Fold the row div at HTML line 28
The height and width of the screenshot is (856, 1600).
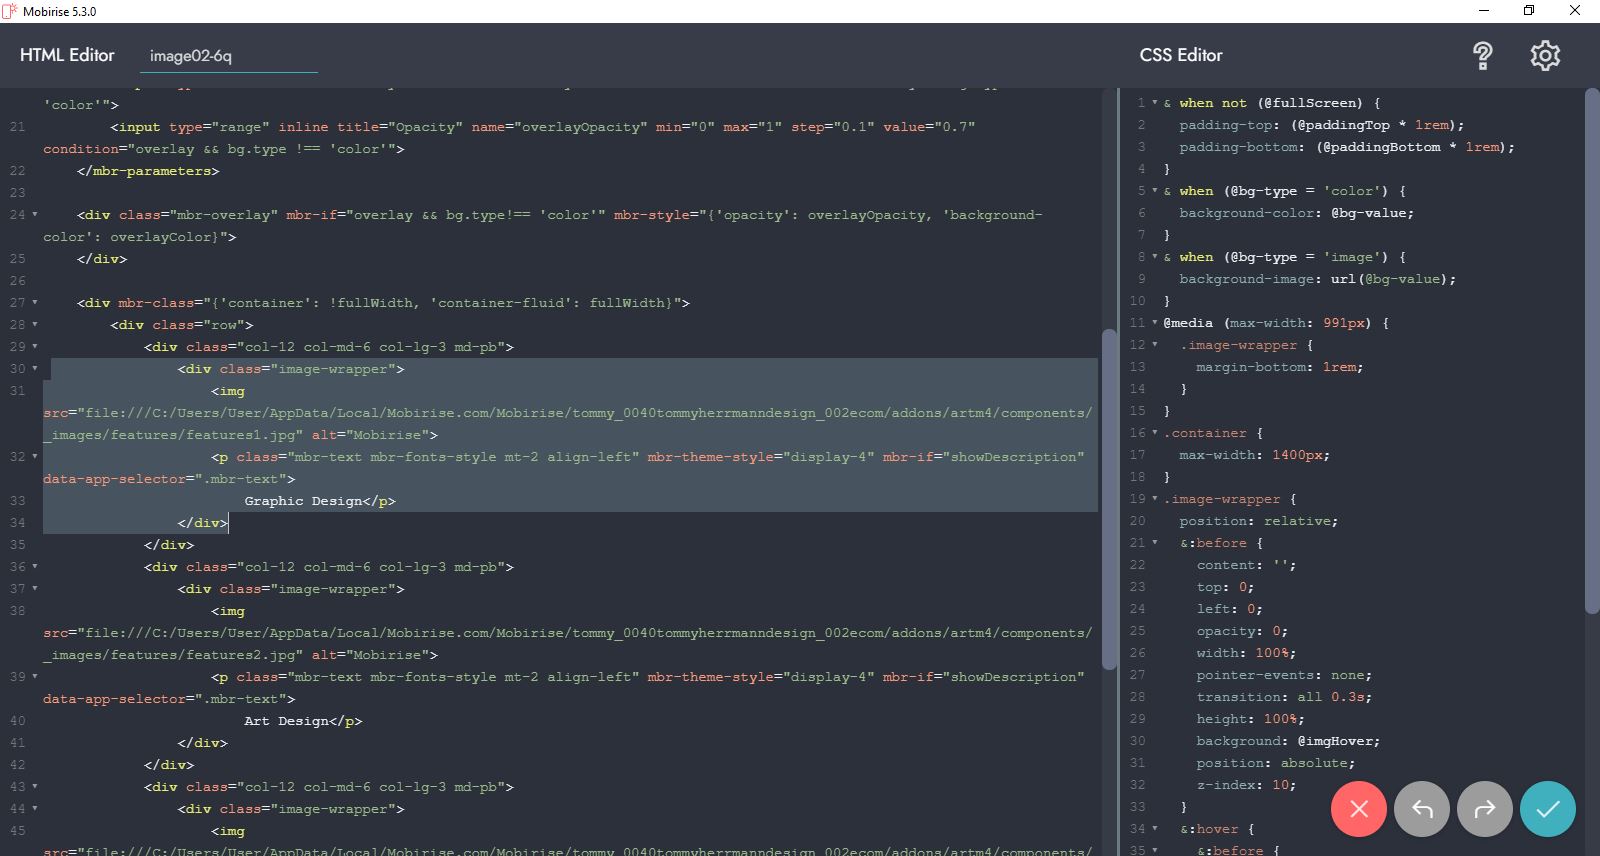coord(35,325)
